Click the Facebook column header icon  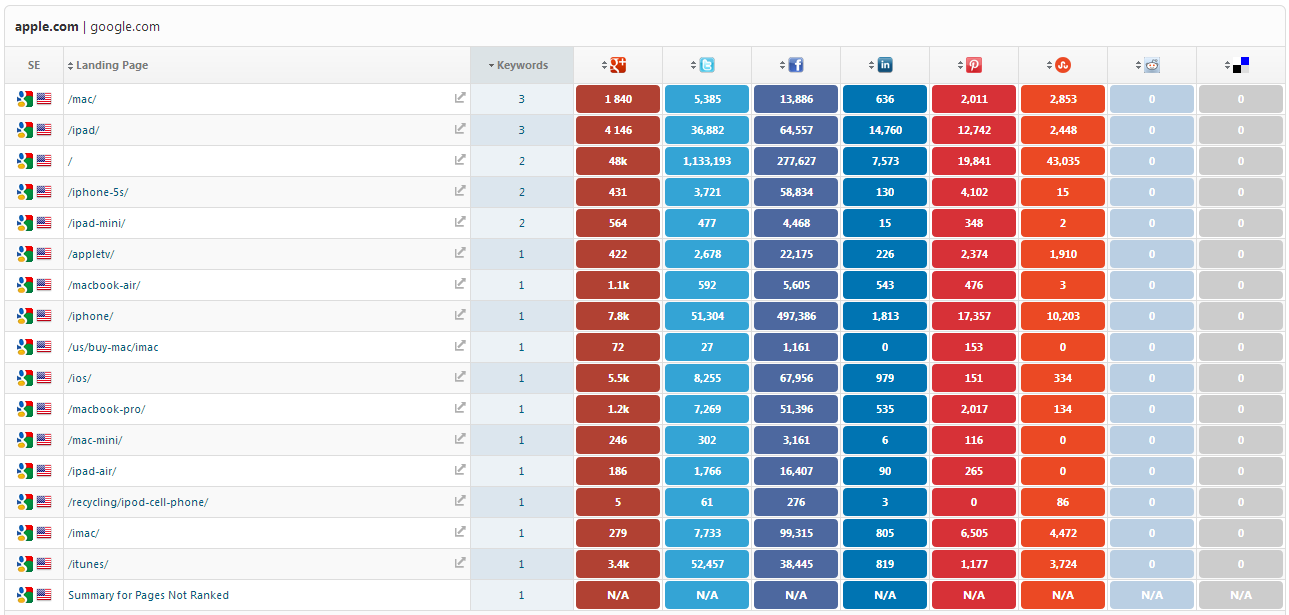coord(796,65)
